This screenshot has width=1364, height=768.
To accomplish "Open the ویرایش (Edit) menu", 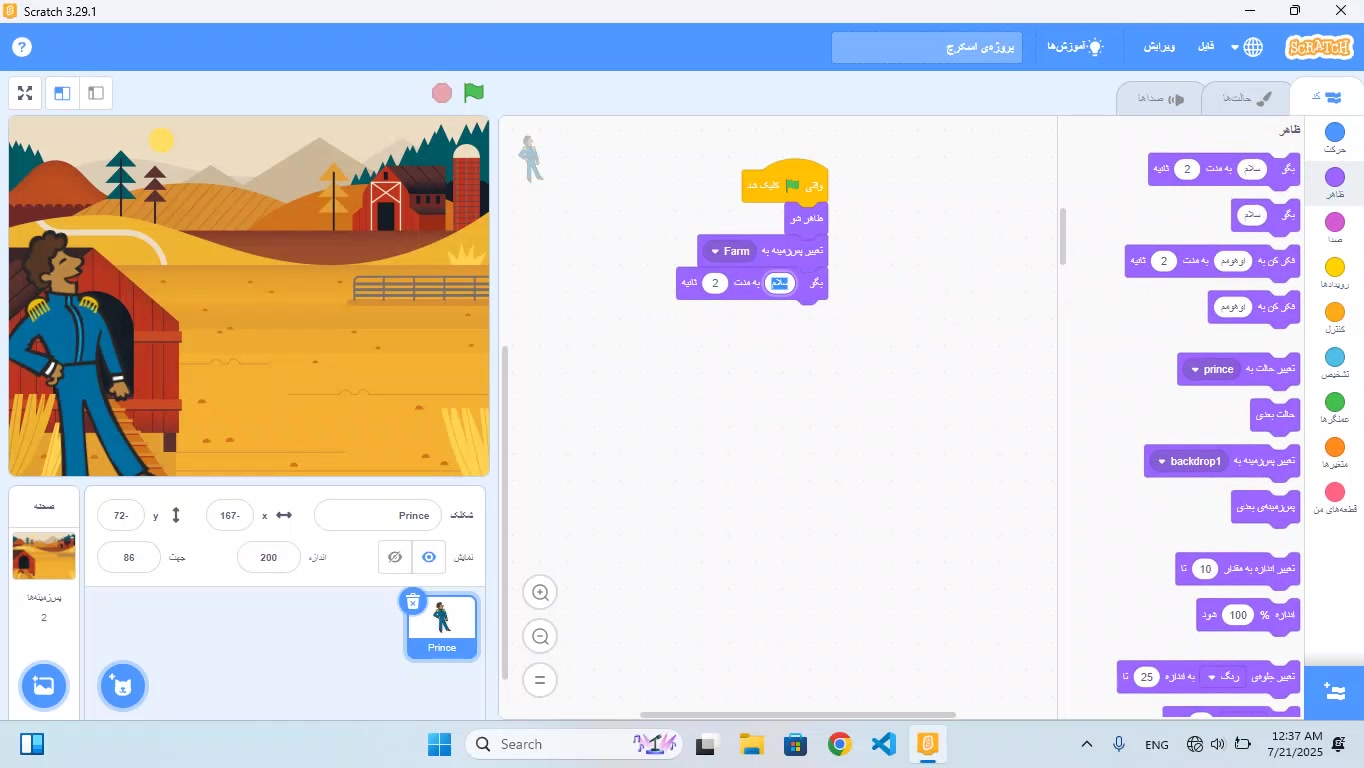I will point(1160,47).
